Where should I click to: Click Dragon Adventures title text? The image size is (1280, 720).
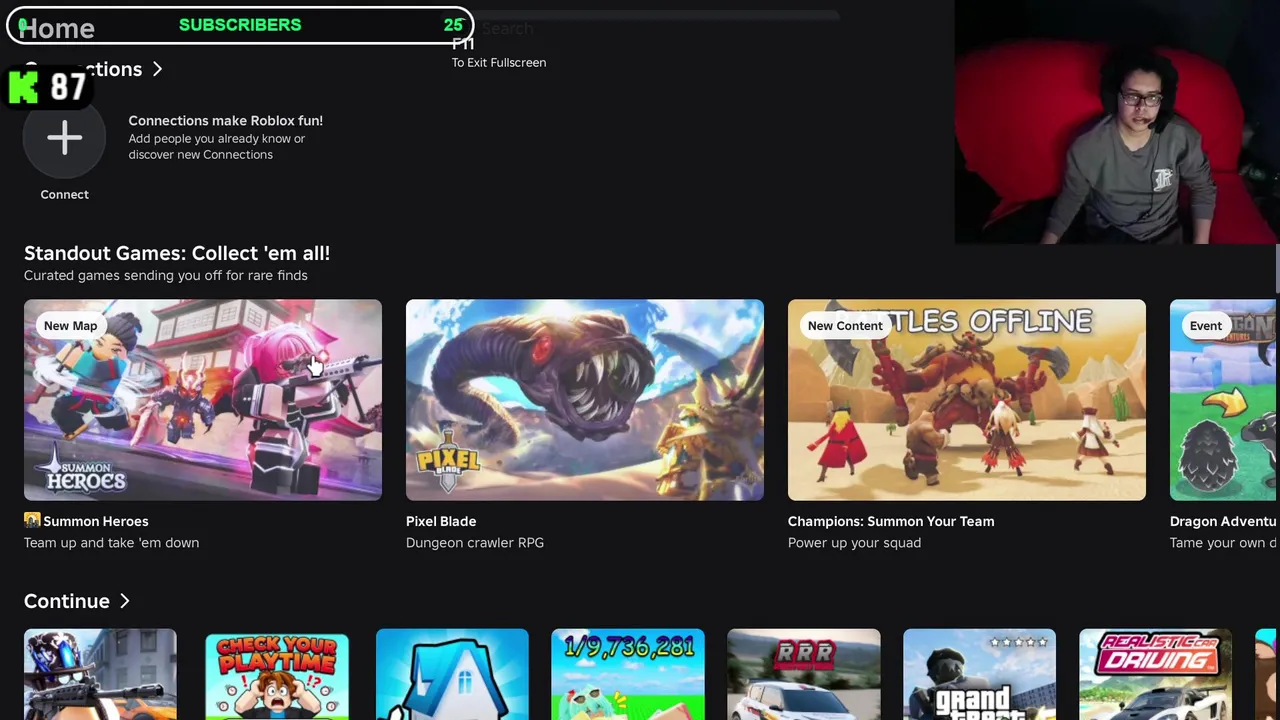1224,521
